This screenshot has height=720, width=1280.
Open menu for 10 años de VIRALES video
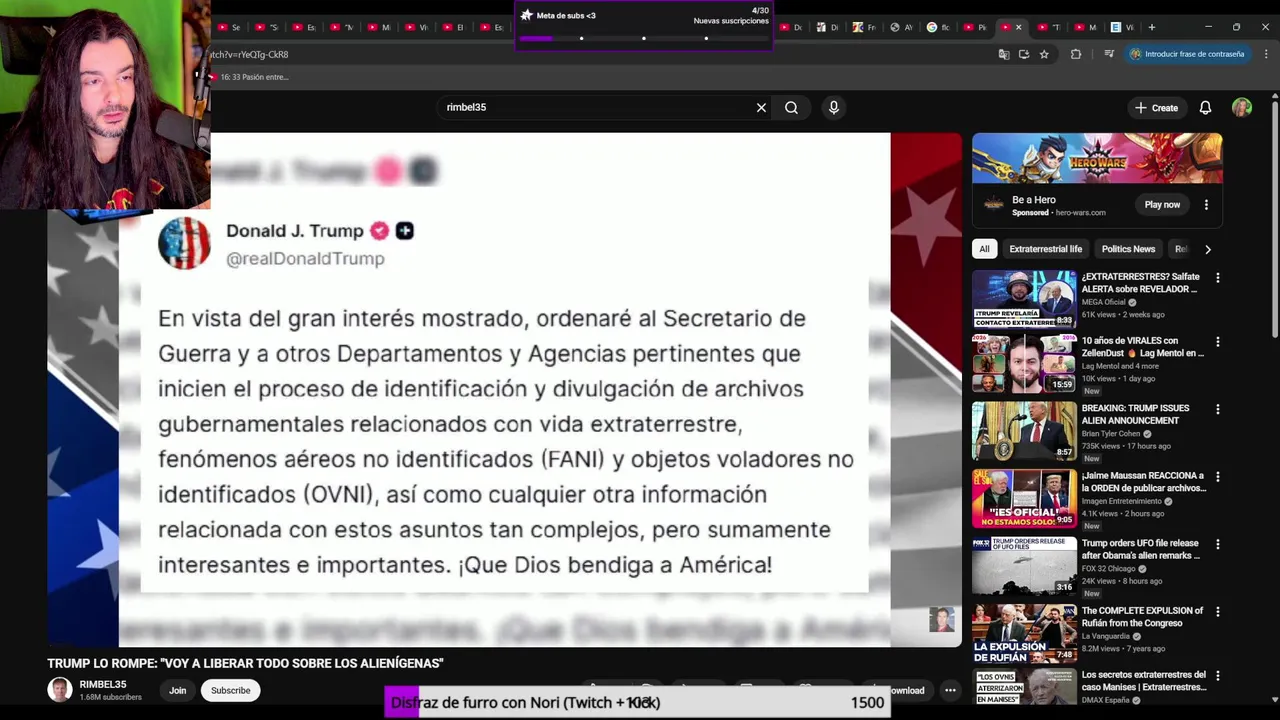coord(1217,342)
